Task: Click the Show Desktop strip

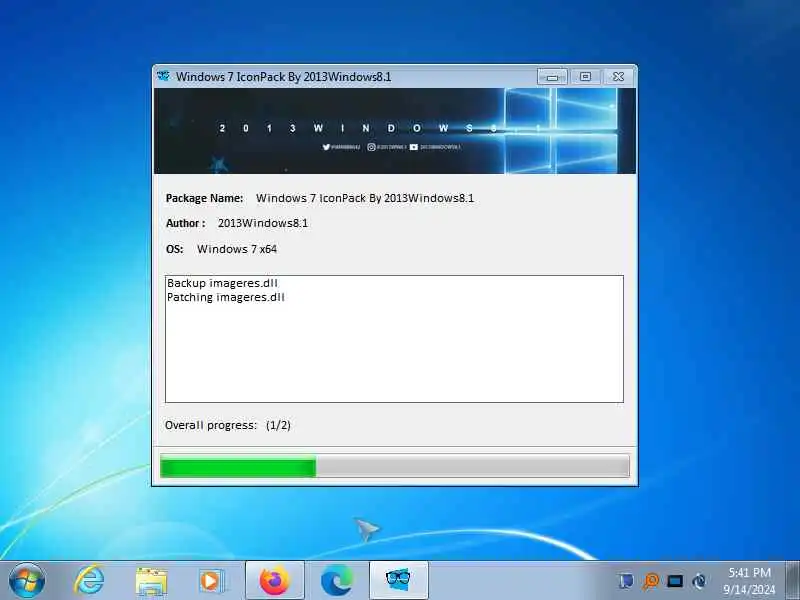Action: [x=792, y=581]
